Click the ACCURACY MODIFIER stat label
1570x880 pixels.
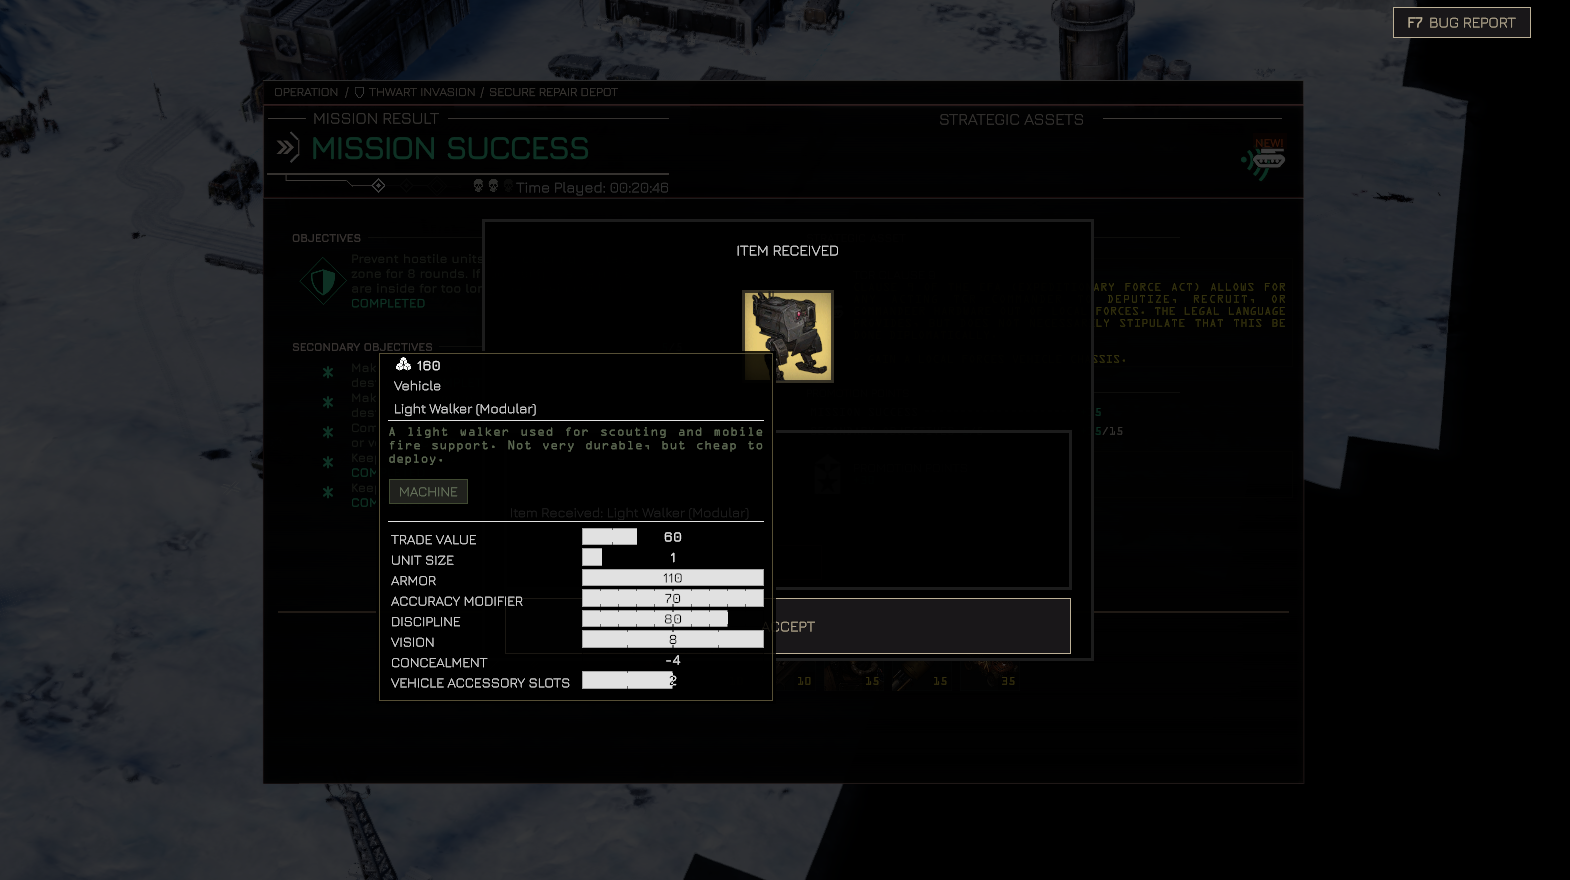pyautogui.click(x=457, y=601)
